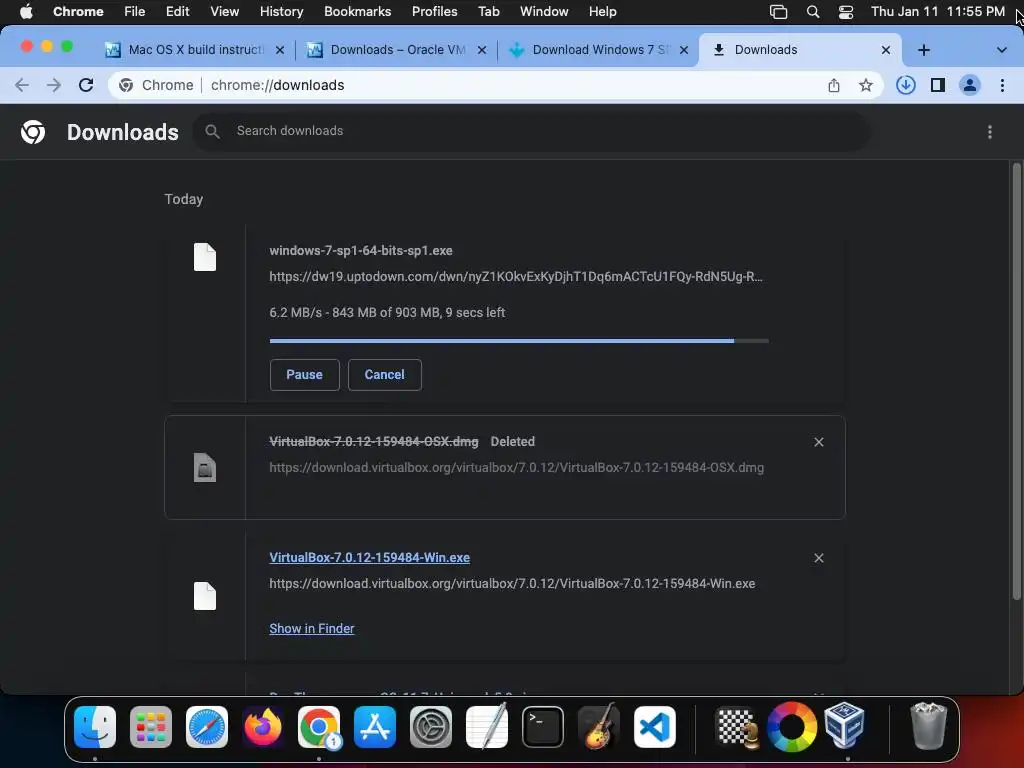Close the Mac OS X build instructions tab

[x=280, y=50]
